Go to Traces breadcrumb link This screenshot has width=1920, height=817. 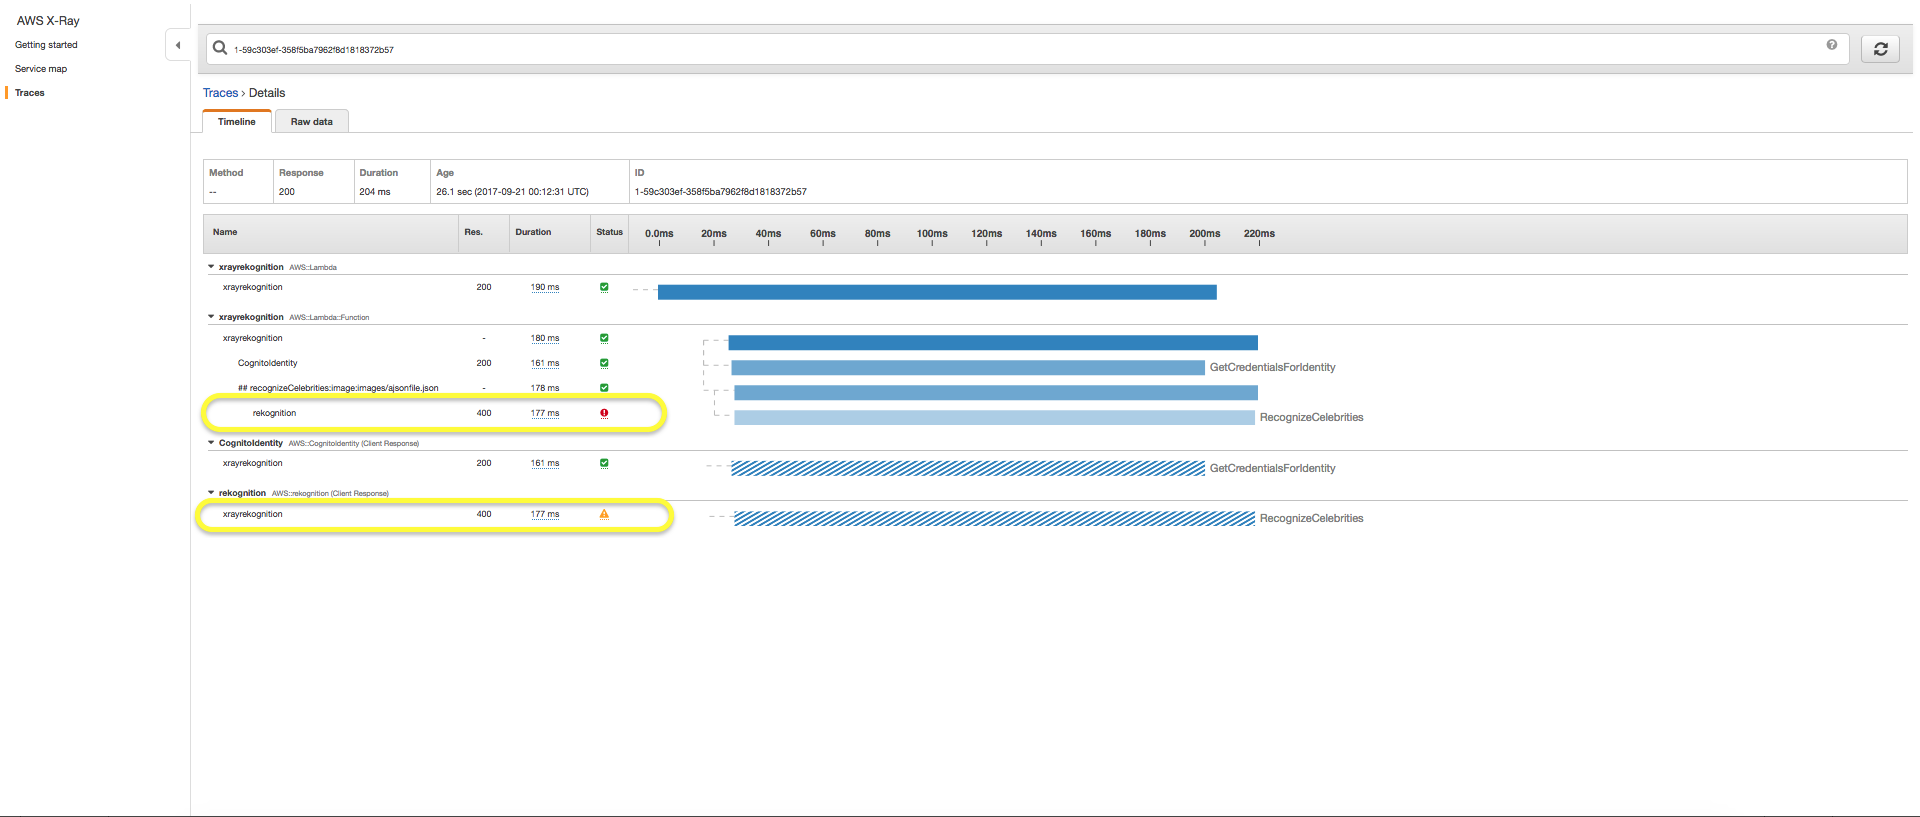pyautogui.click(x=220, y=93)
